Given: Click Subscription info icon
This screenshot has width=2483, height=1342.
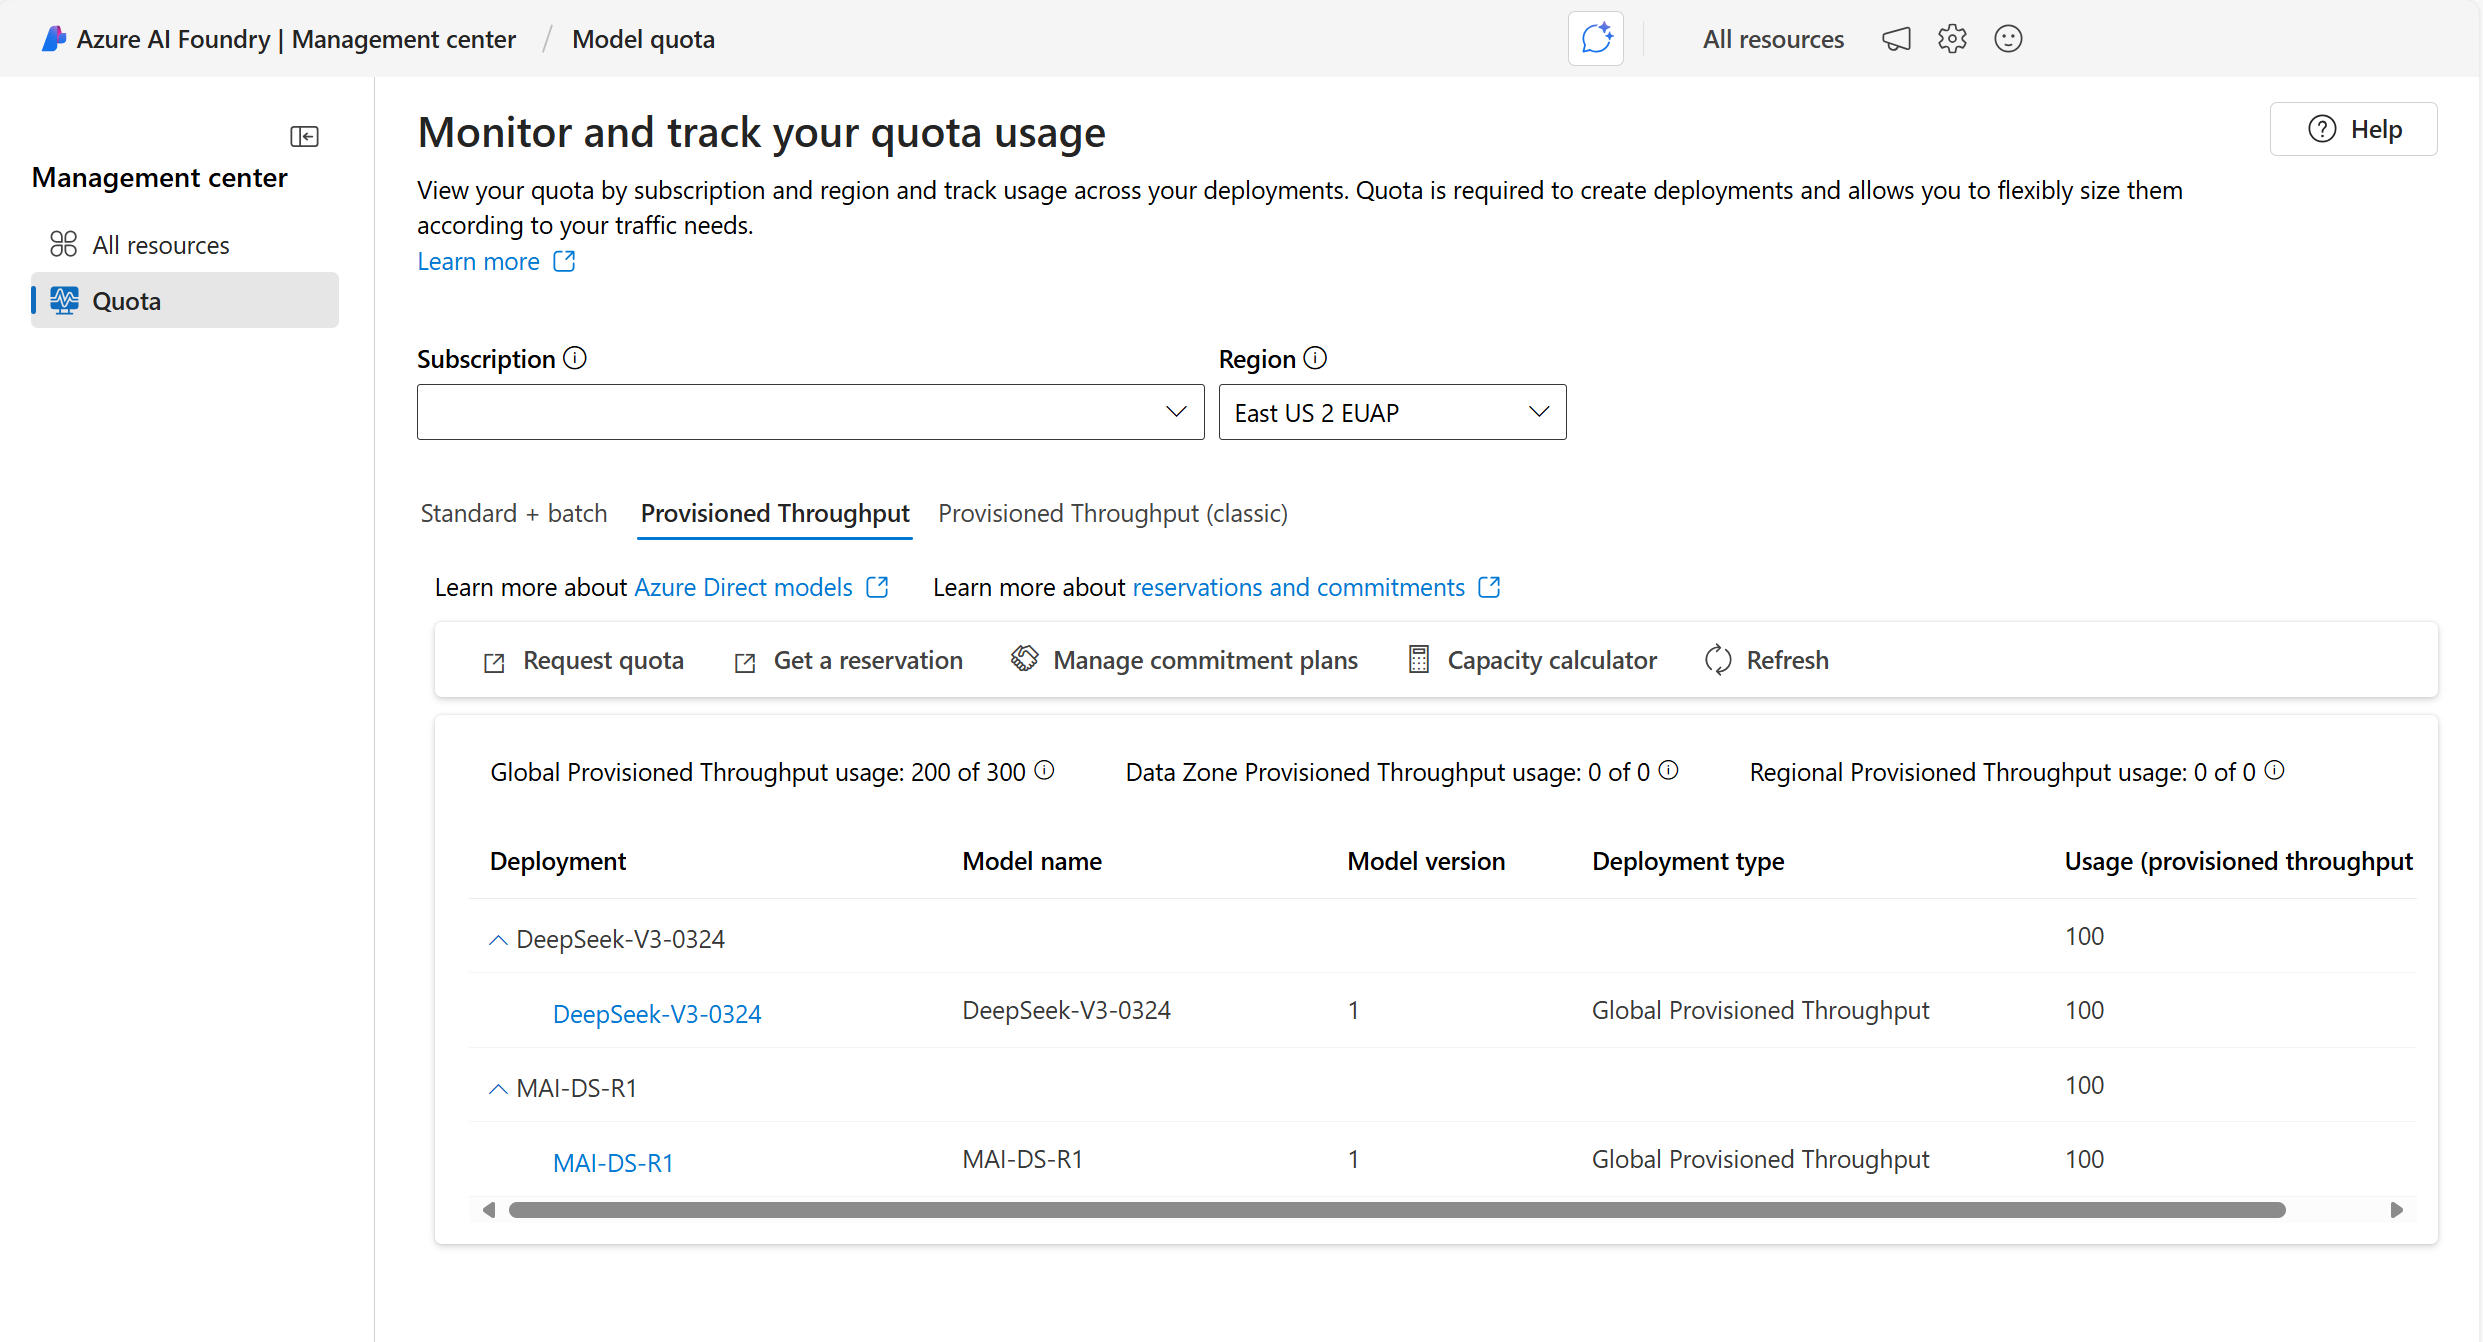Looking at the screenshot, I should pos(575,358).
